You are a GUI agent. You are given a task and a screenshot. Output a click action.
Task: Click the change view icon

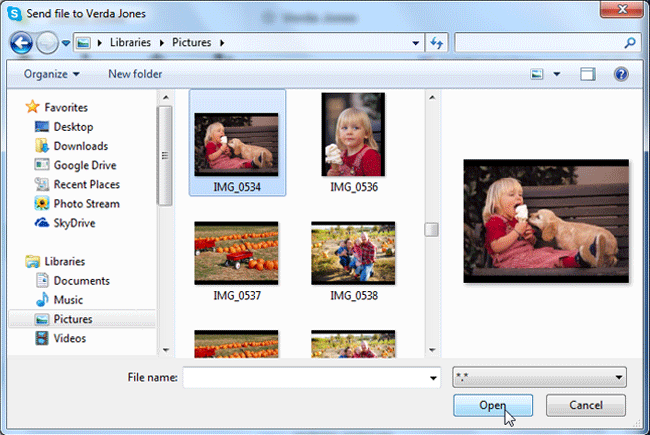coord(537,74)
